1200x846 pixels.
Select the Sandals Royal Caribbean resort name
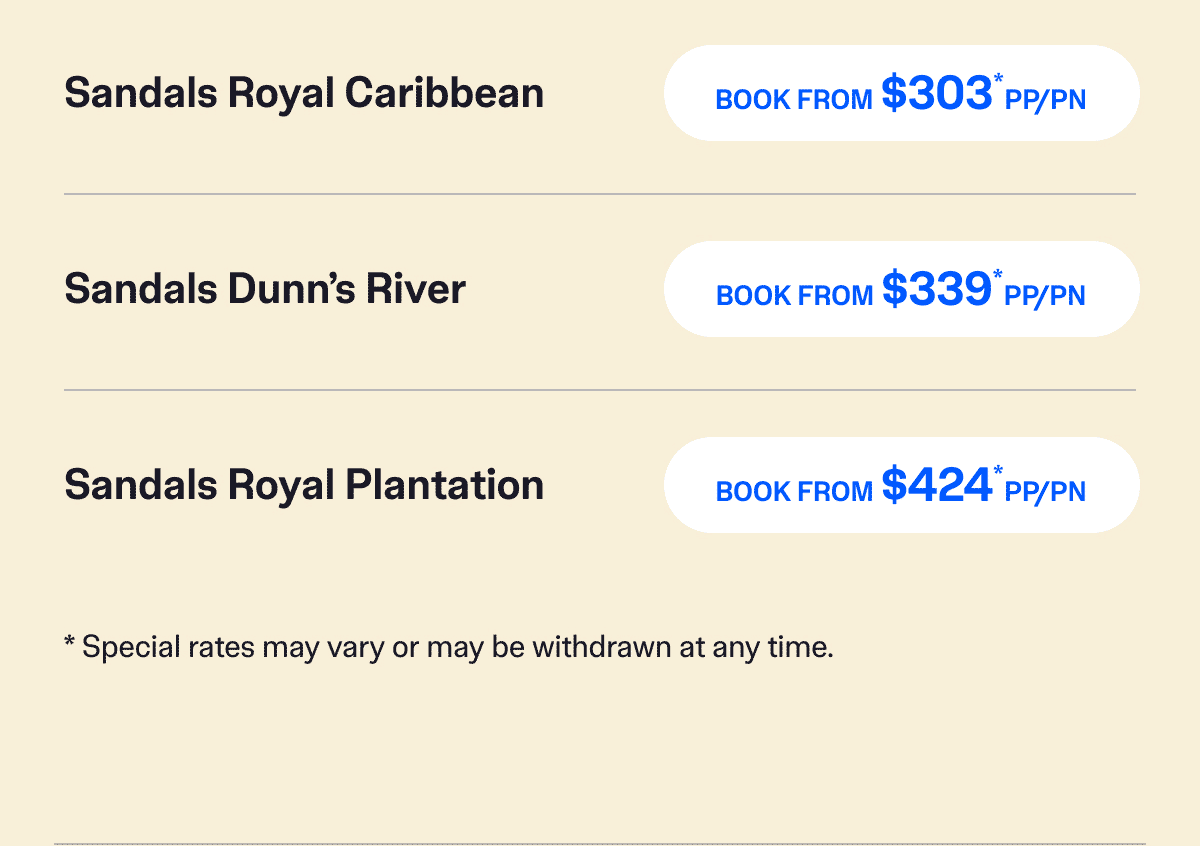click(304, 93)
